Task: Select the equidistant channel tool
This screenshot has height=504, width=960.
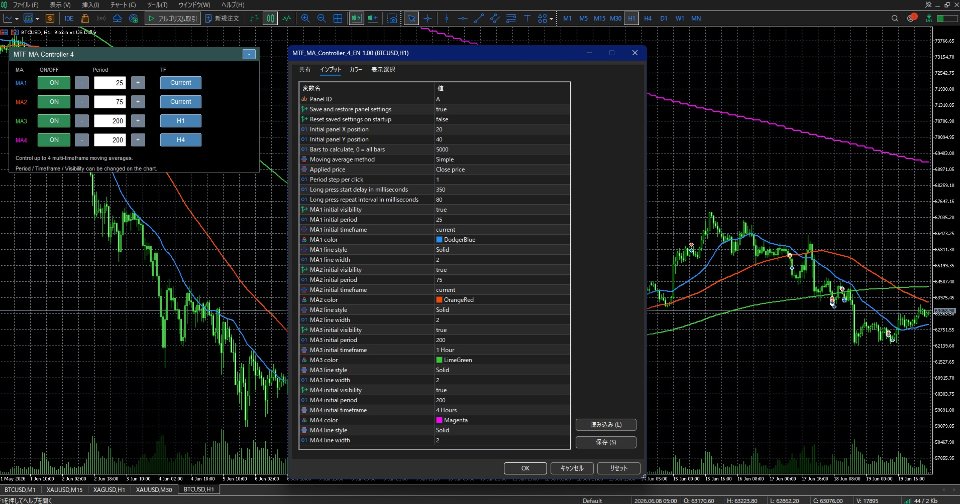Action: (494, 18)
